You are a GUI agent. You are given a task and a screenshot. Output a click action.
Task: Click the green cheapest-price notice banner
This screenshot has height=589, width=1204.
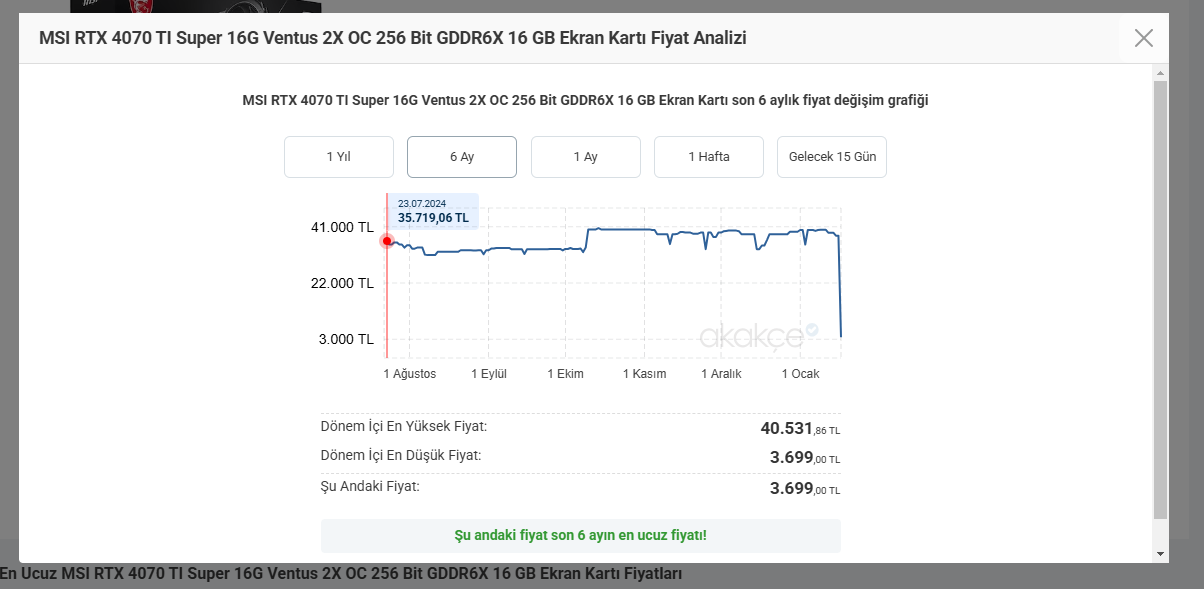pos(580,536)
